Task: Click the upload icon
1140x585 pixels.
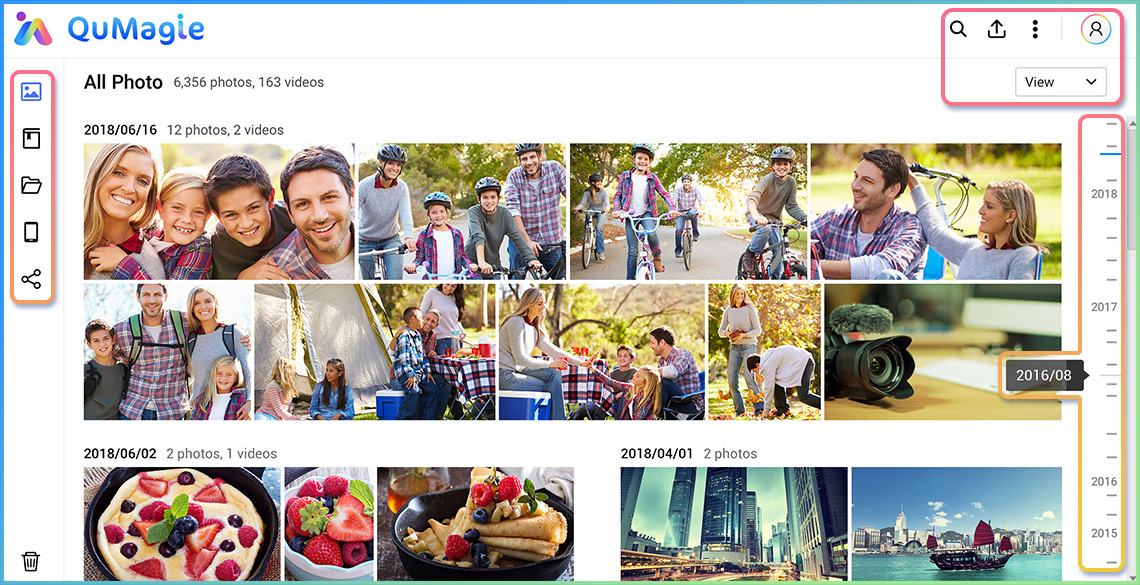Action: click(x=996, y=29)
